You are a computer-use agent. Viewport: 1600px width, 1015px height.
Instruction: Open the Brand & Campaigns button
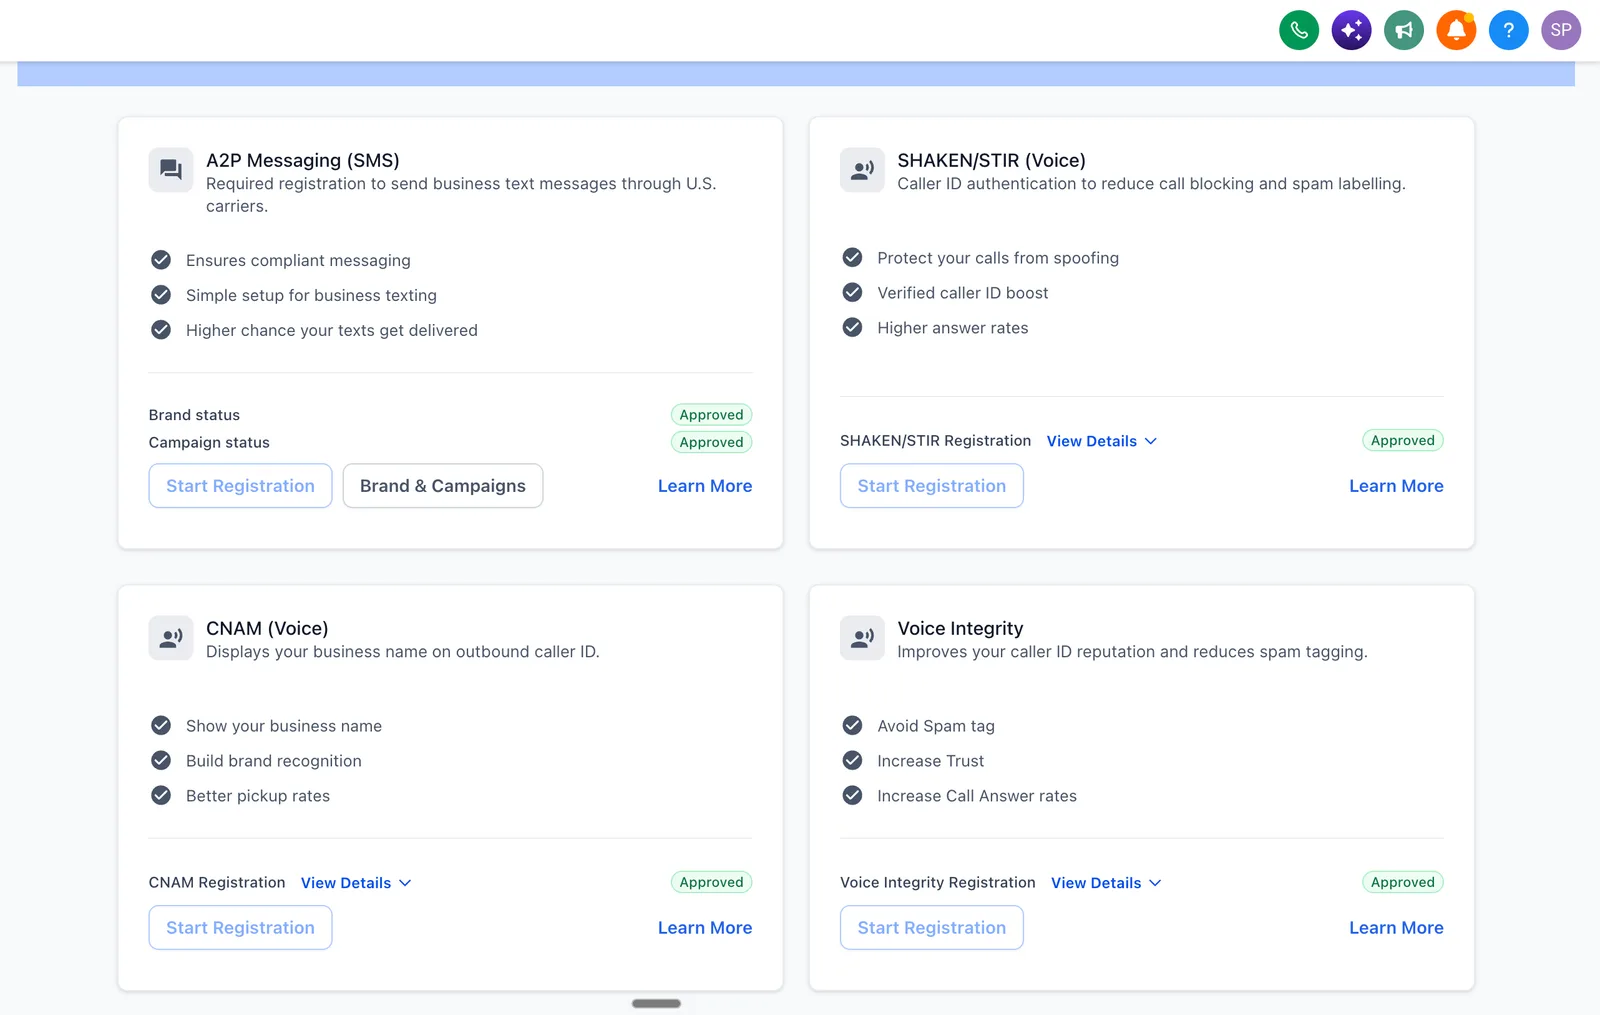pos(443,486)
